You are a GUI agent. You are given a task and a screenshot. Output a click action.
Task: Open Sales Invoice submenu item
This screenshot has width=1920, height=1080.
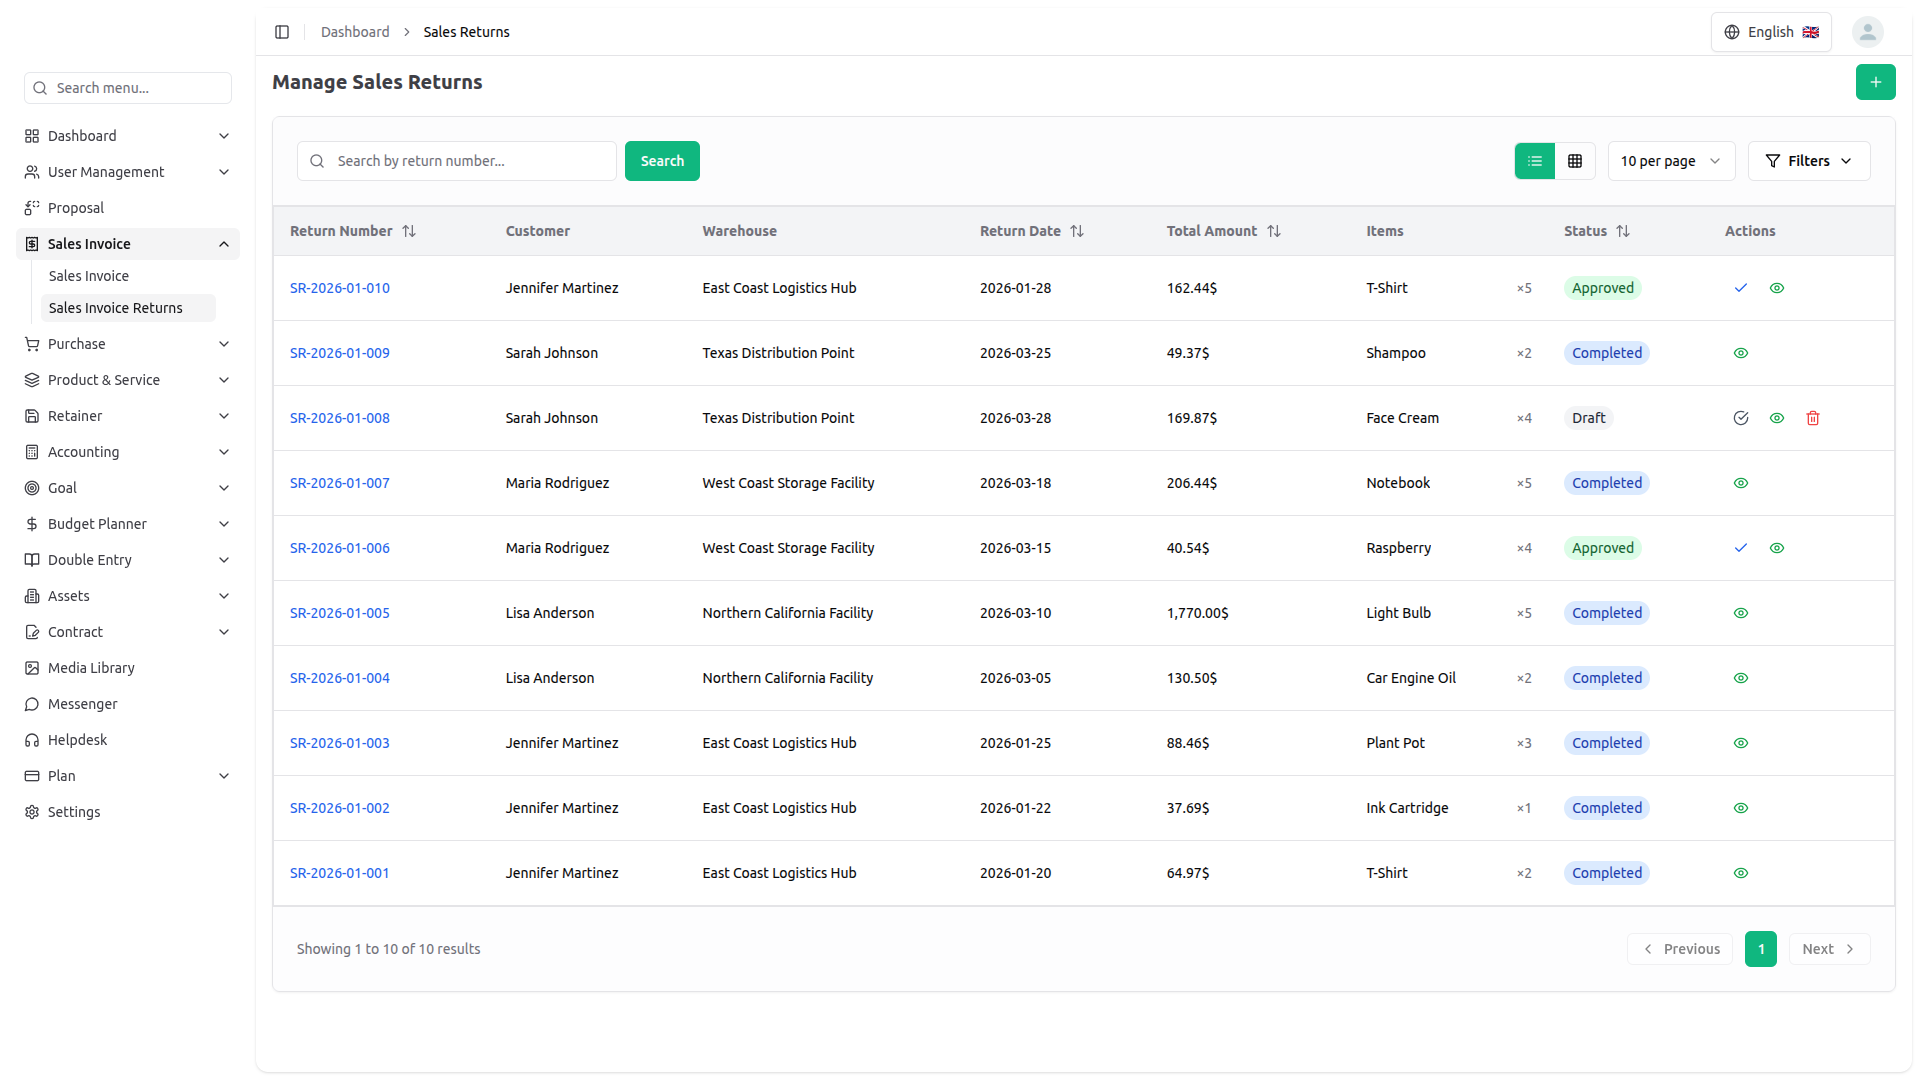tap(89, 276)
